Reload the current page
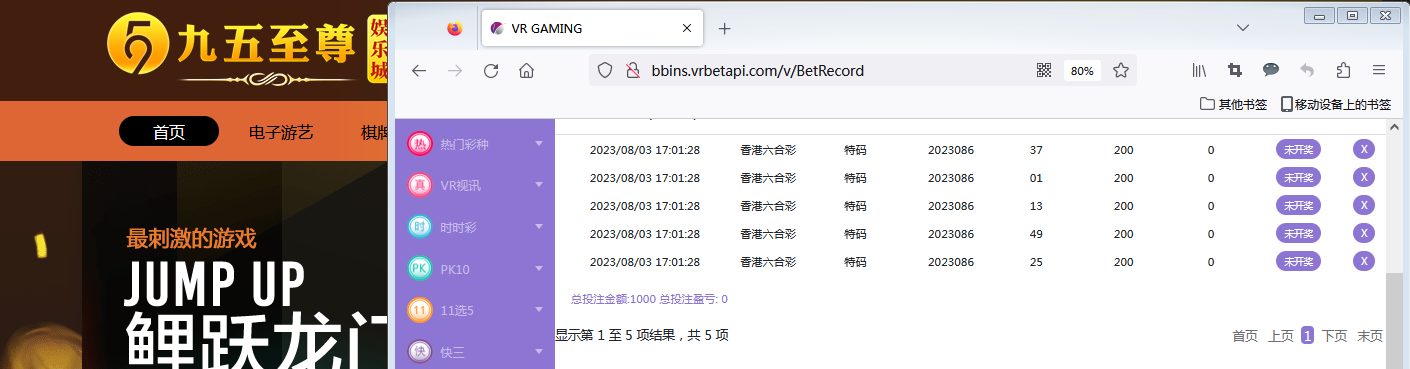This screenshot has height=369, width=1410. tap(491, 71)
